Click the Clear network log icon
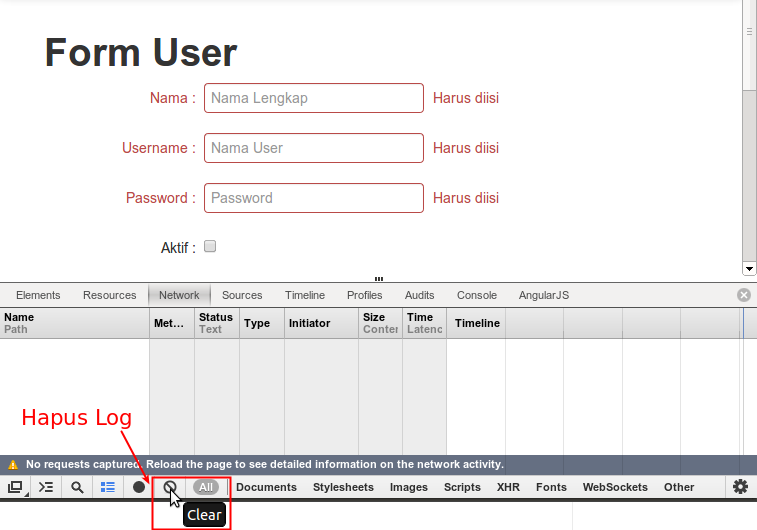Screen dimensions: 757x530 [x=170, y=487]
